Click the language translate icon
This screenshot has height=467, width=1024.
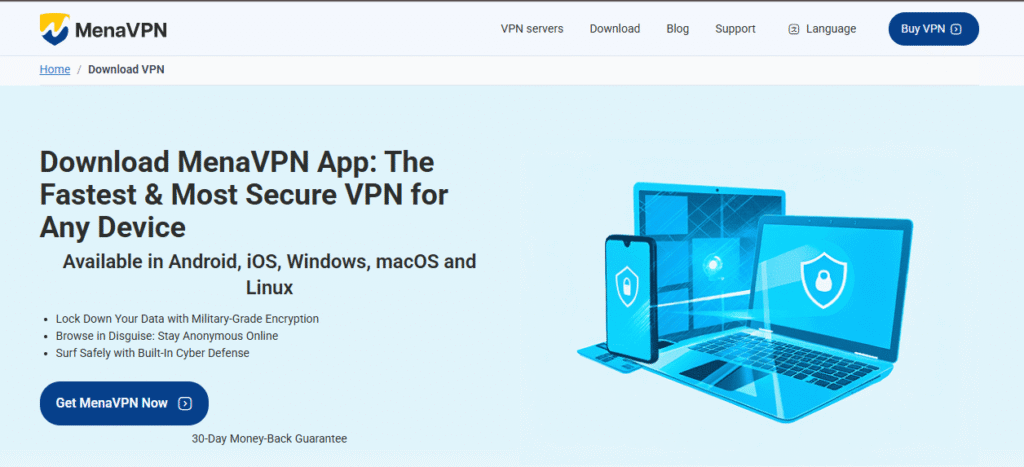click(793, 29)
